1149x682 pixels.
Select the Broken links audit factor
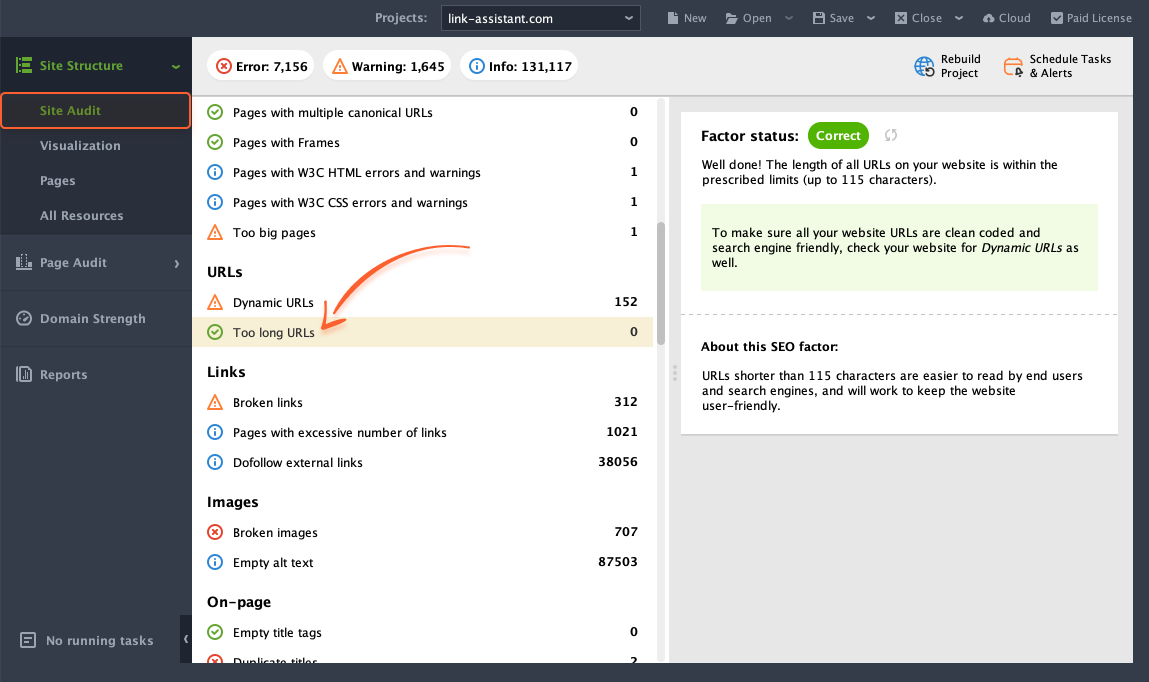pyautogui.click(x=422, y=402)
